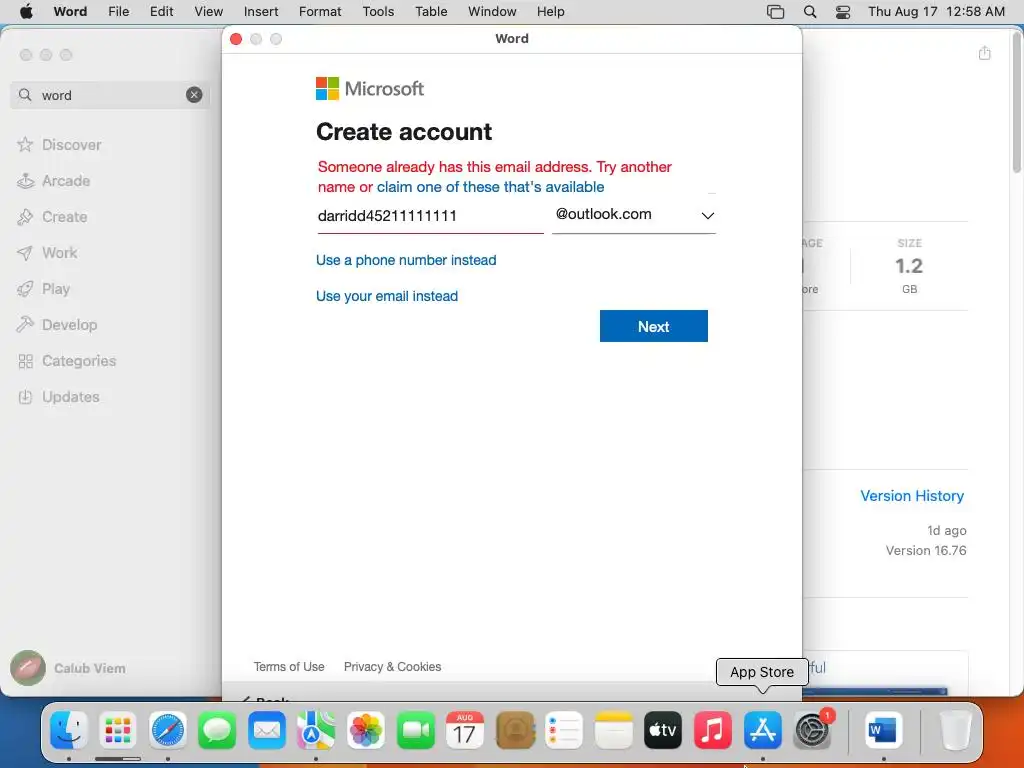Image resolution: width=1024 pixels, height=768 pixels.
Task: Clear the App Store search field
Action: pyautogui.click(x=194, y=95)
